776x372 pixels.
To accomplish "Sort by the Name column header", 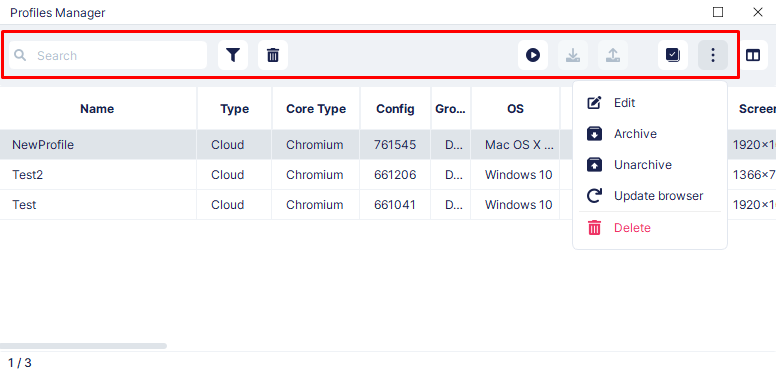I will [97, 109].
